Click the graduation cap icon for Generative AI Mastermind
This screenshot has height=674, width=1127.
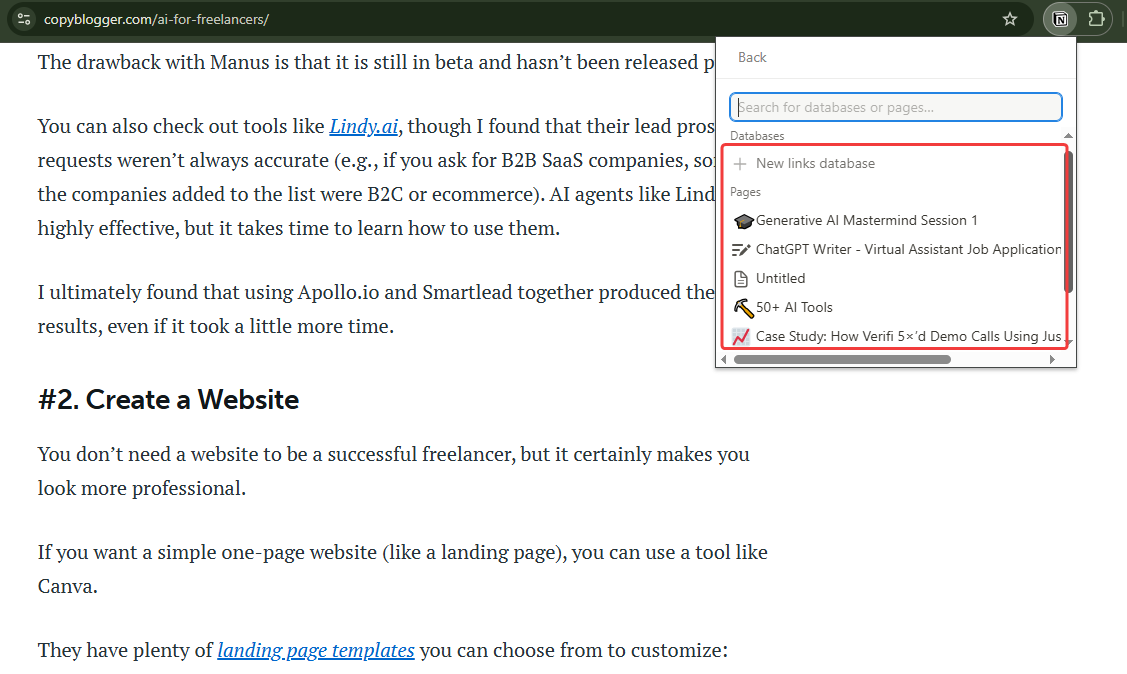742,221
